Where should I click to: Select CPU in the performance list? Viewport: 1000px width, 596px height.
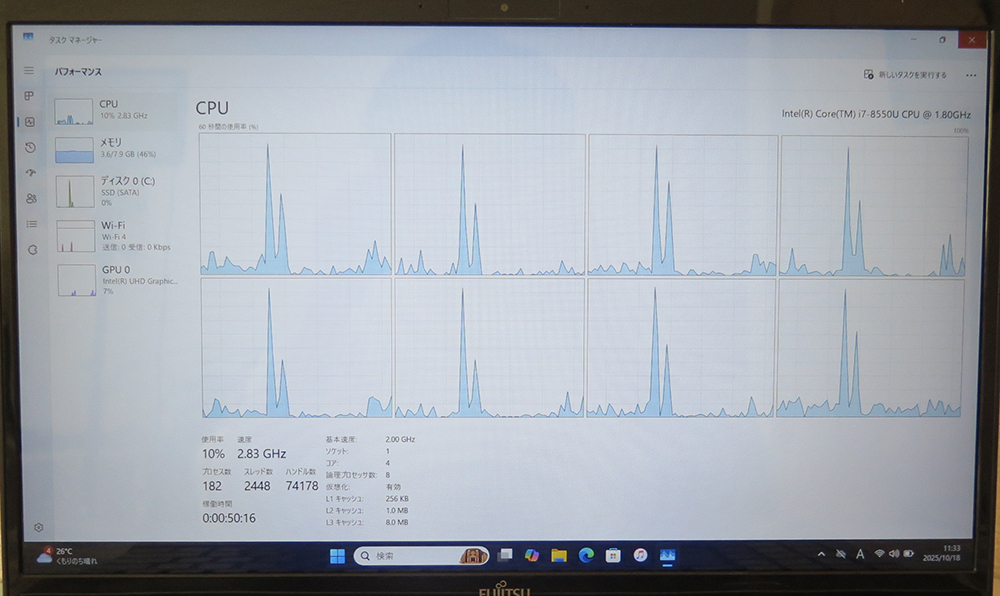[117, 110]
